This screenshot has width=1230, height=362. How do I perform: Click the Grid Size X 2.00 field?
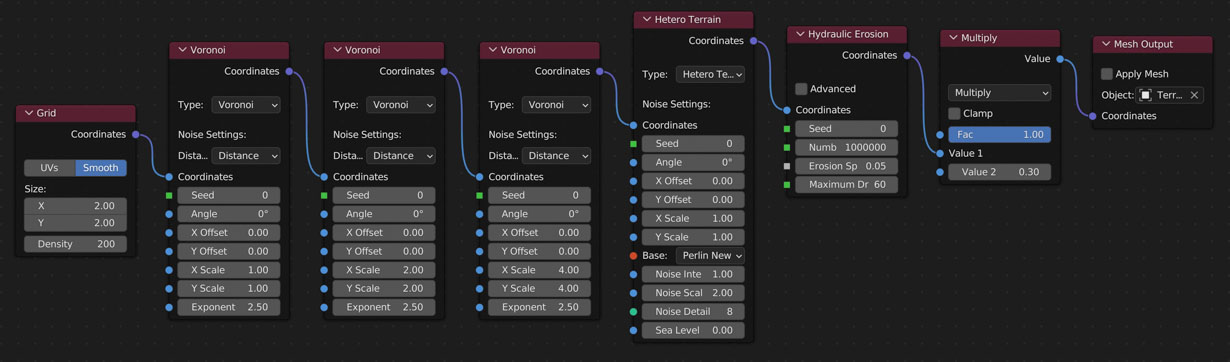75,206
